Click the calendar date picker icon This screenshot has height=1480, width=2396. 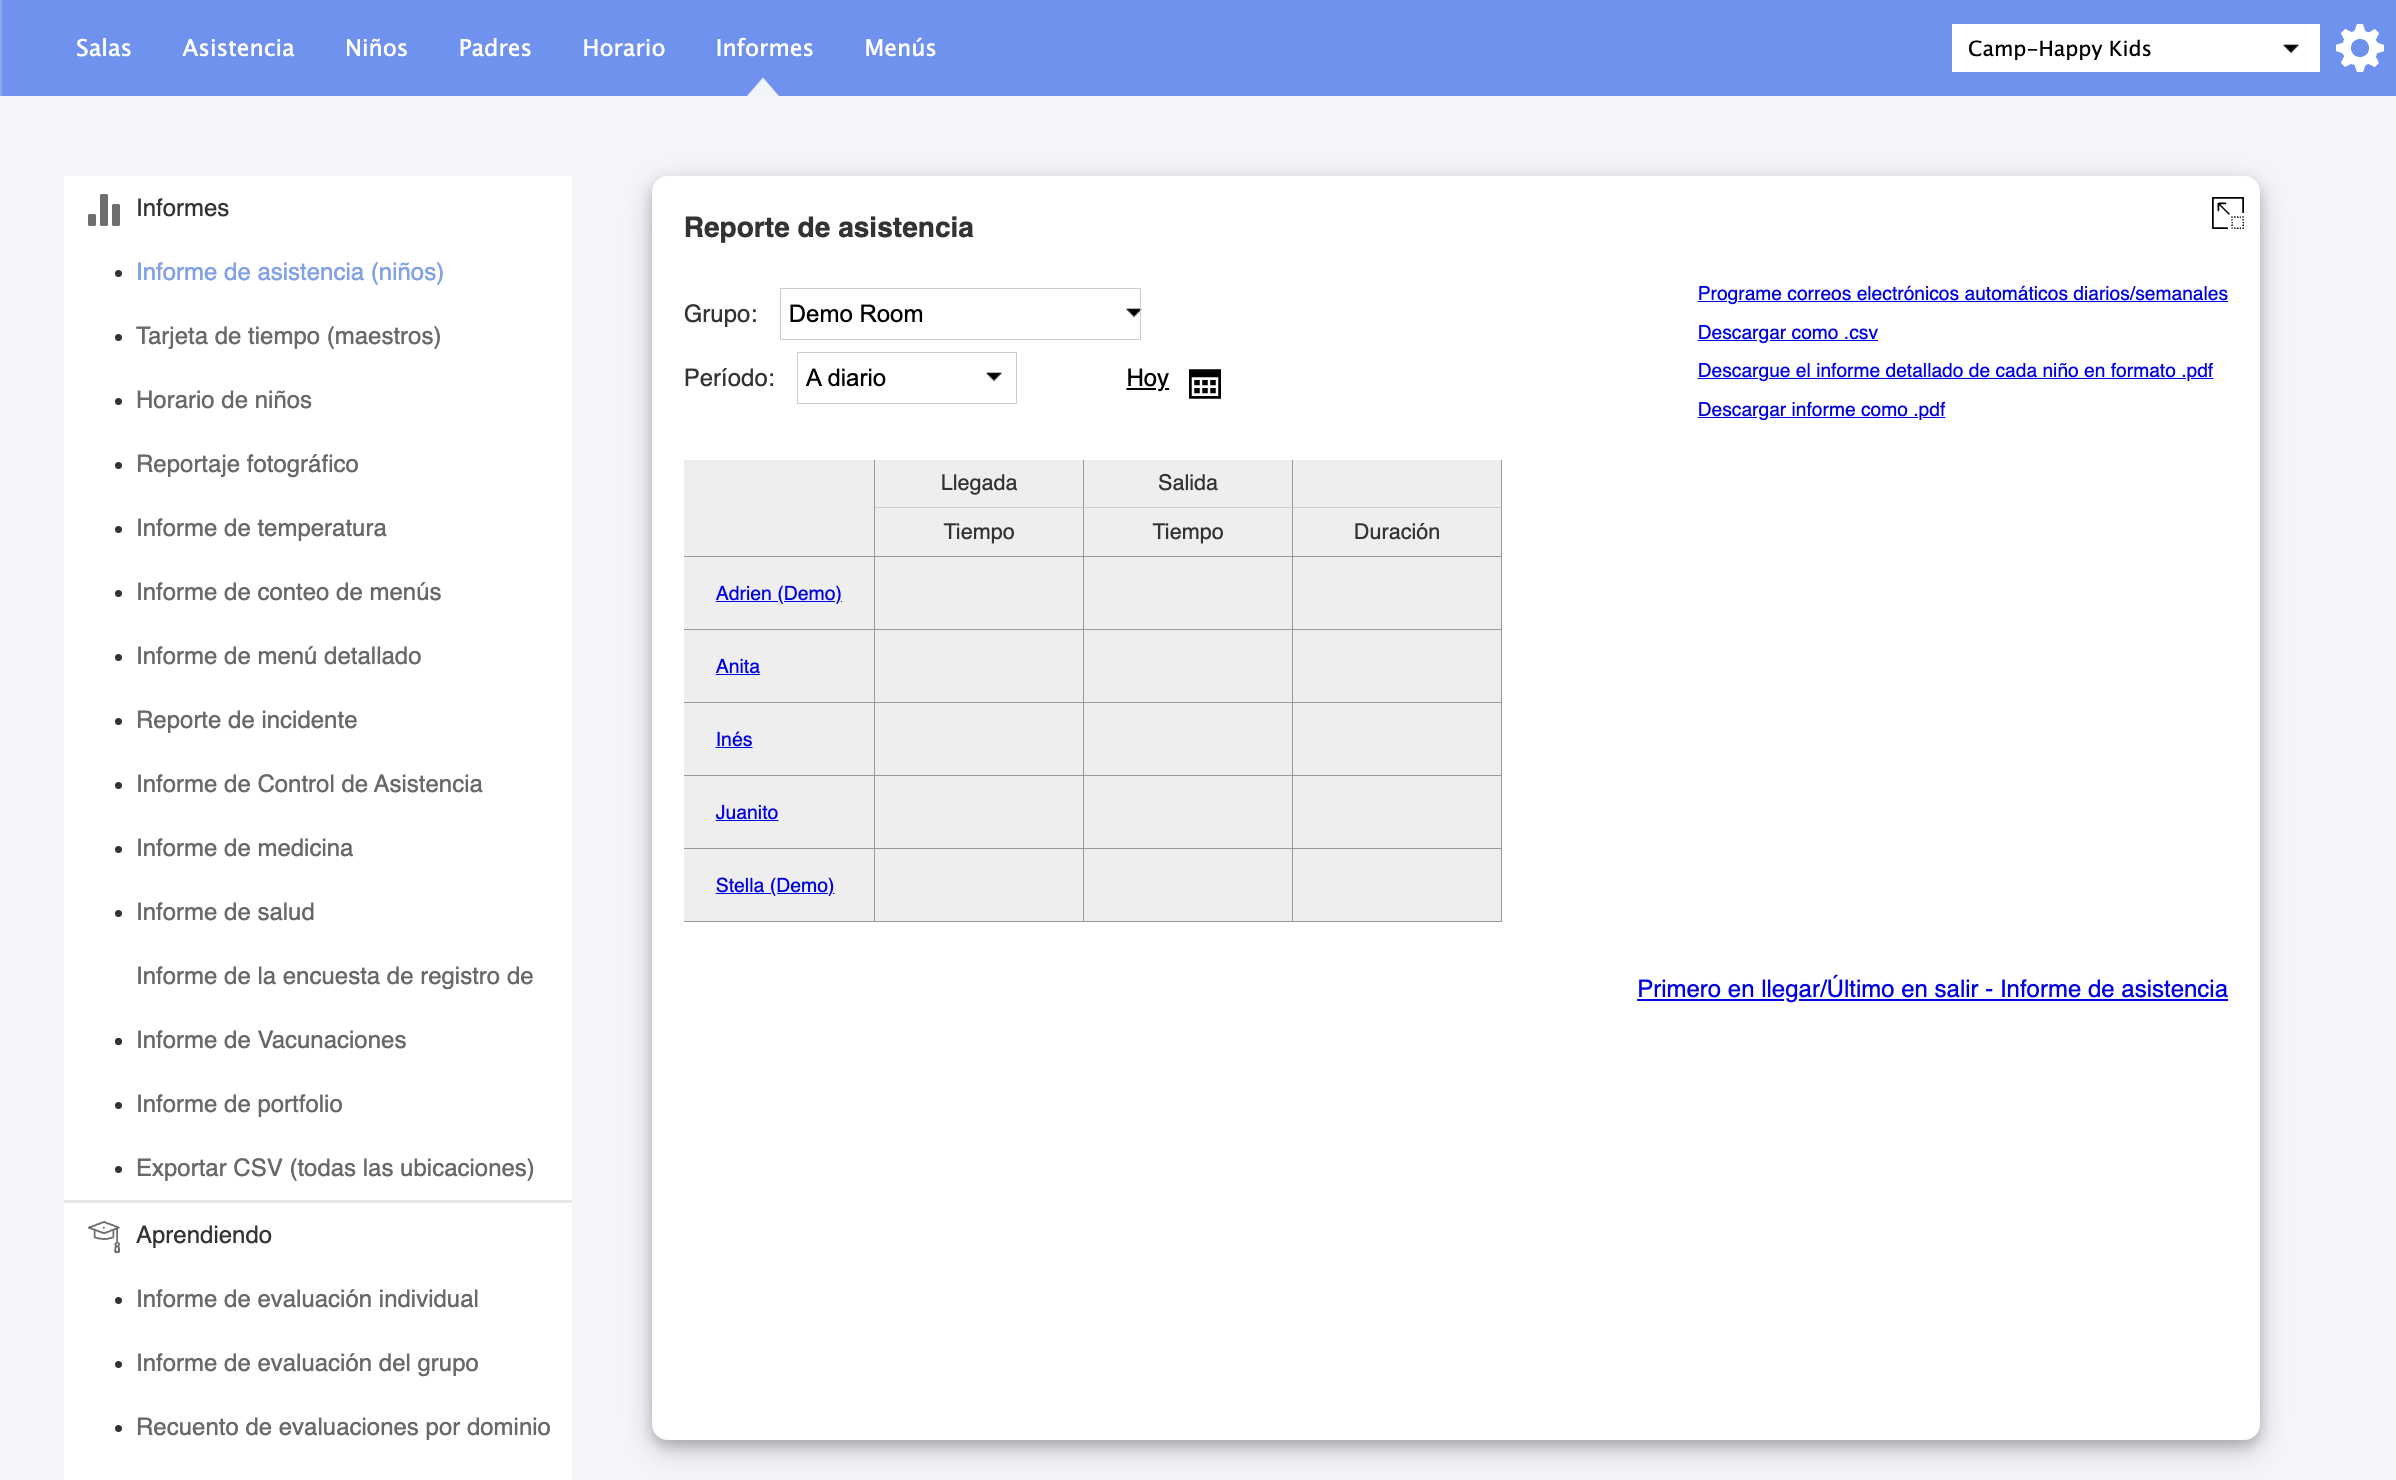(1204, 383)
